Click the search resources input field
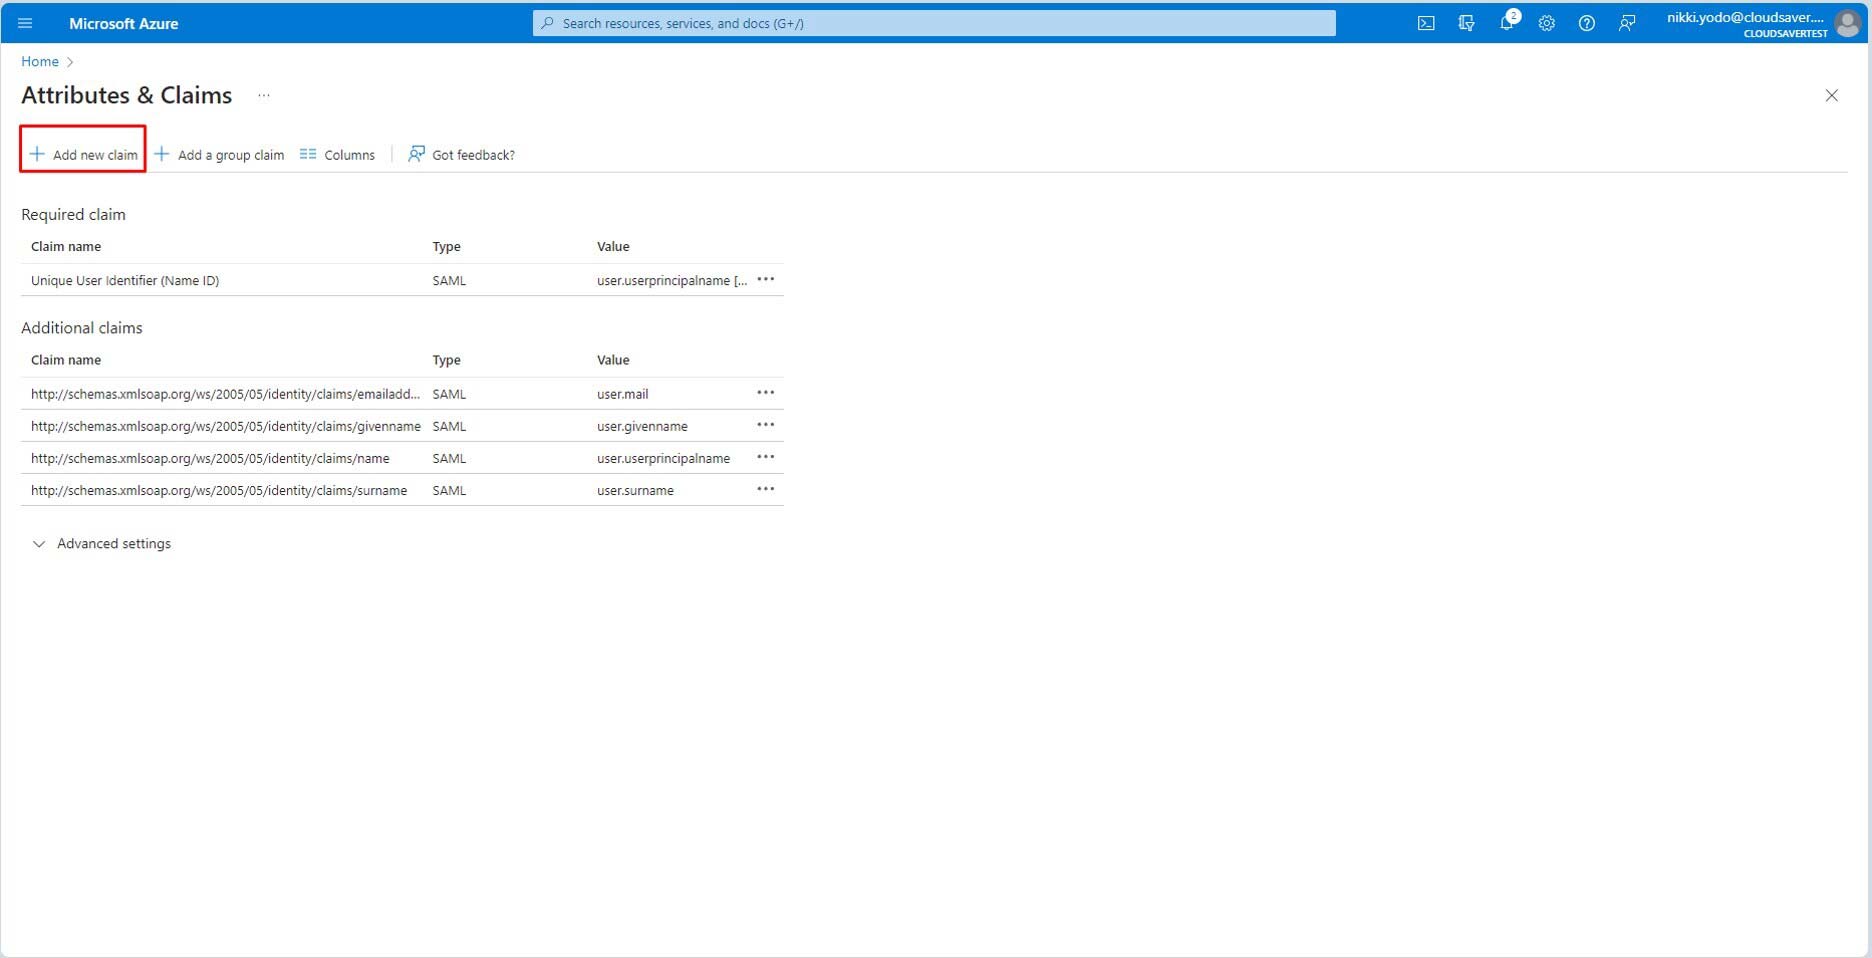The width and height of the screenshot is (1872, 958). tap(934, 23)
